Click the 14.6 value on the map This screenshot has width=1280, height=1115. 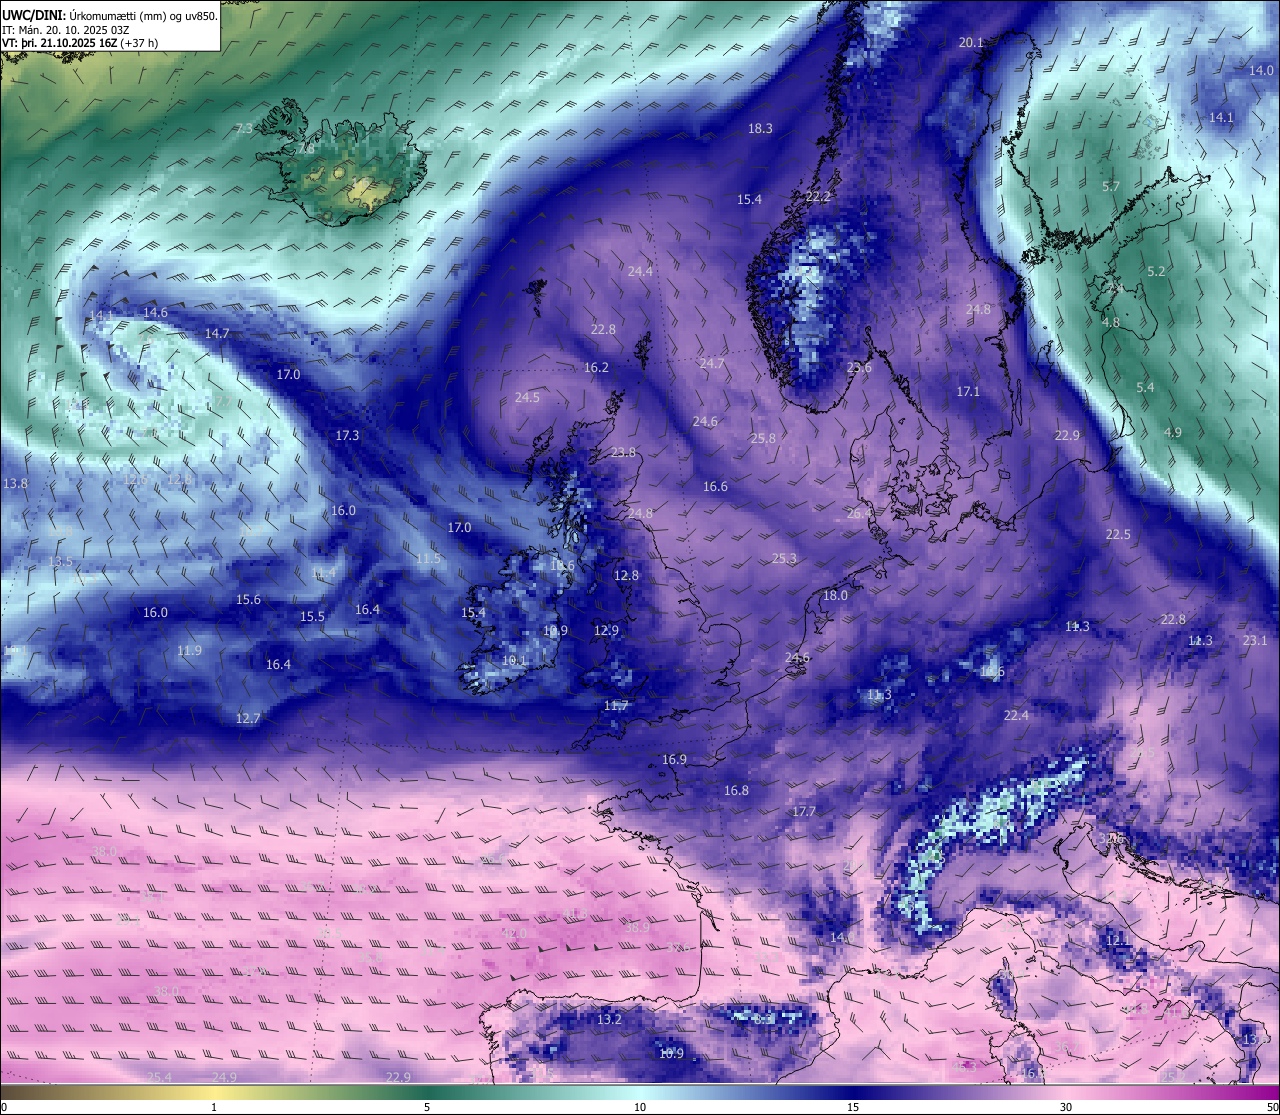pos(155,312)
